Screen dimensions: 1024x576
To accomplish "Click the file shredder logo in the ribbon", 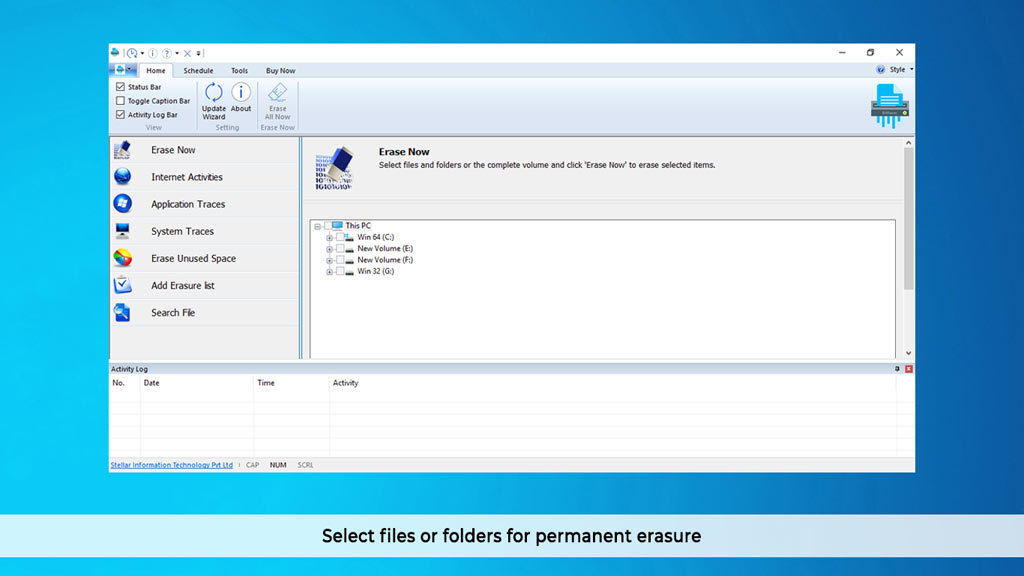I will pyautogui.click(x=889, y=105).
